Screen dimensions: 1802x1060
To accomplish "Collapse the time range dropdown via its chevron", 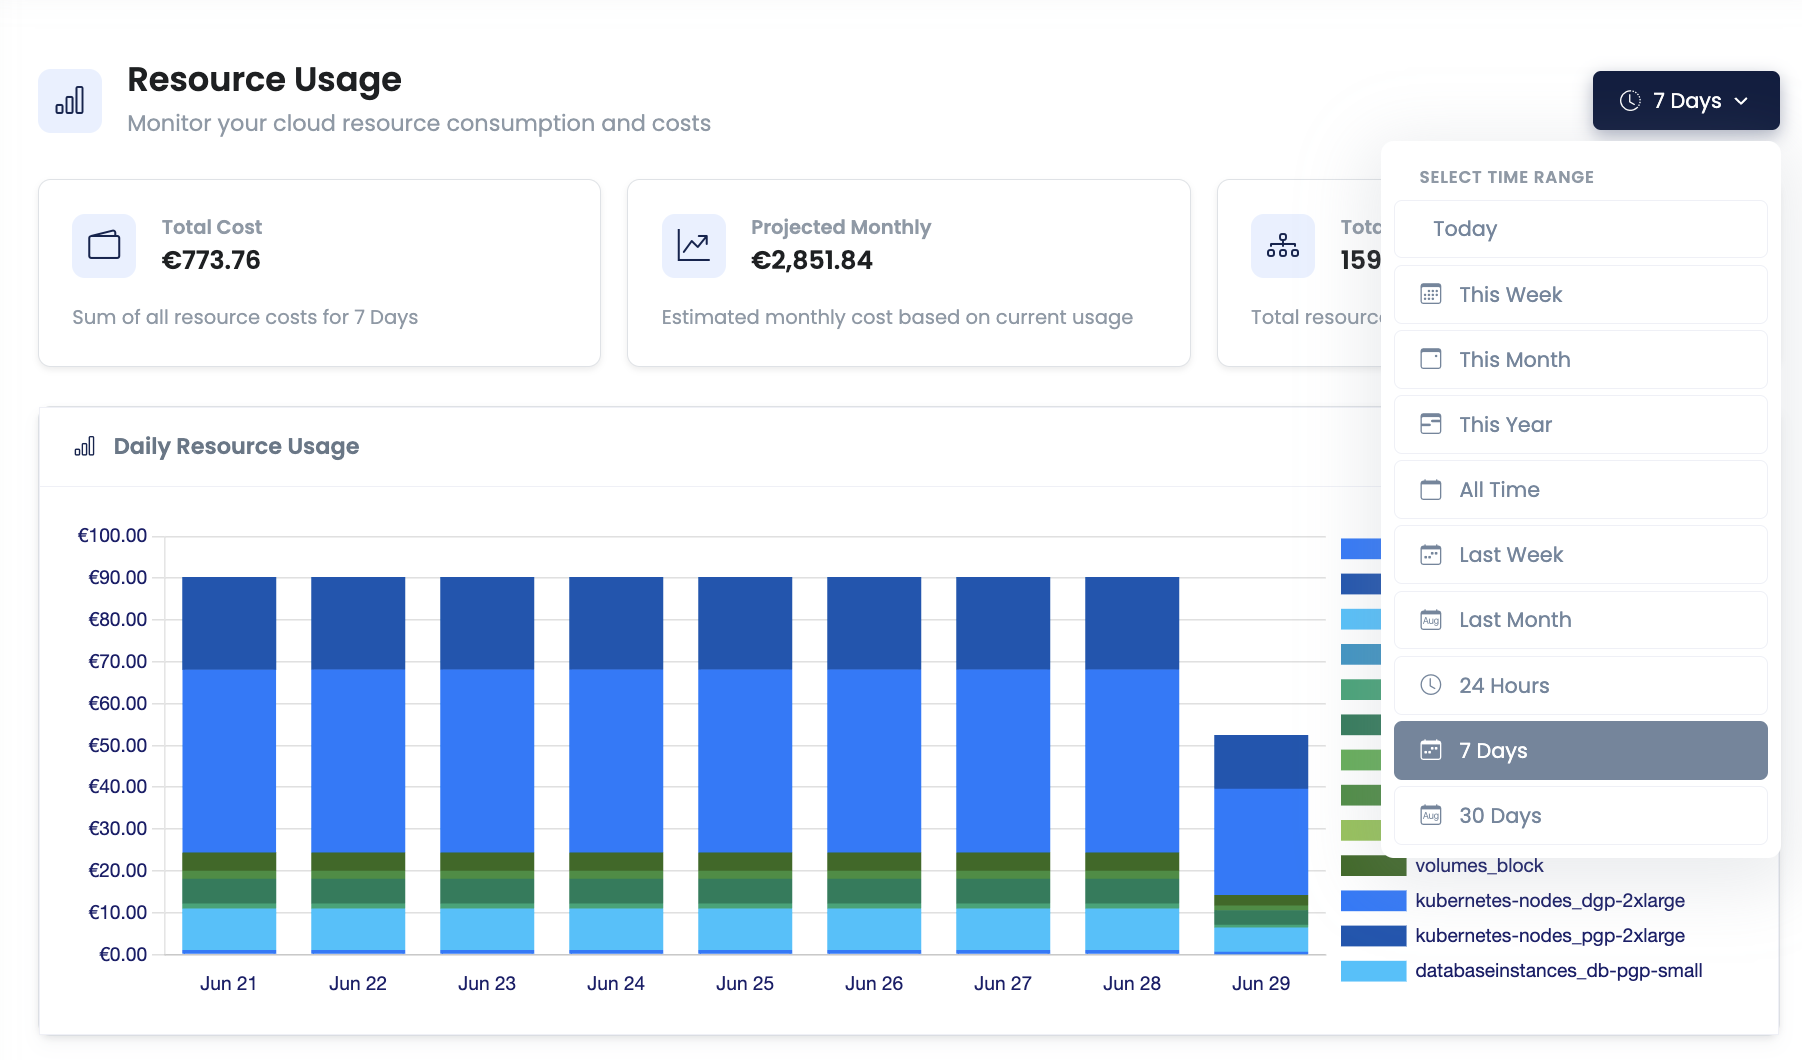I will pos(1742,100).
